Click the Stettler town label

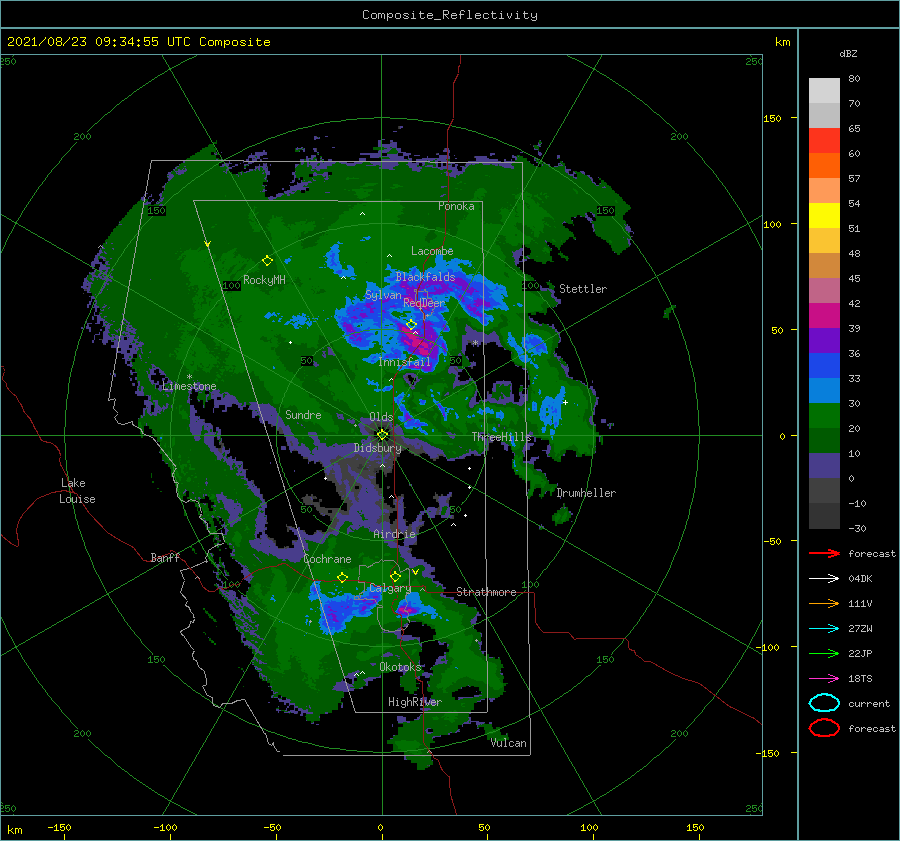(x=583, y=289)
